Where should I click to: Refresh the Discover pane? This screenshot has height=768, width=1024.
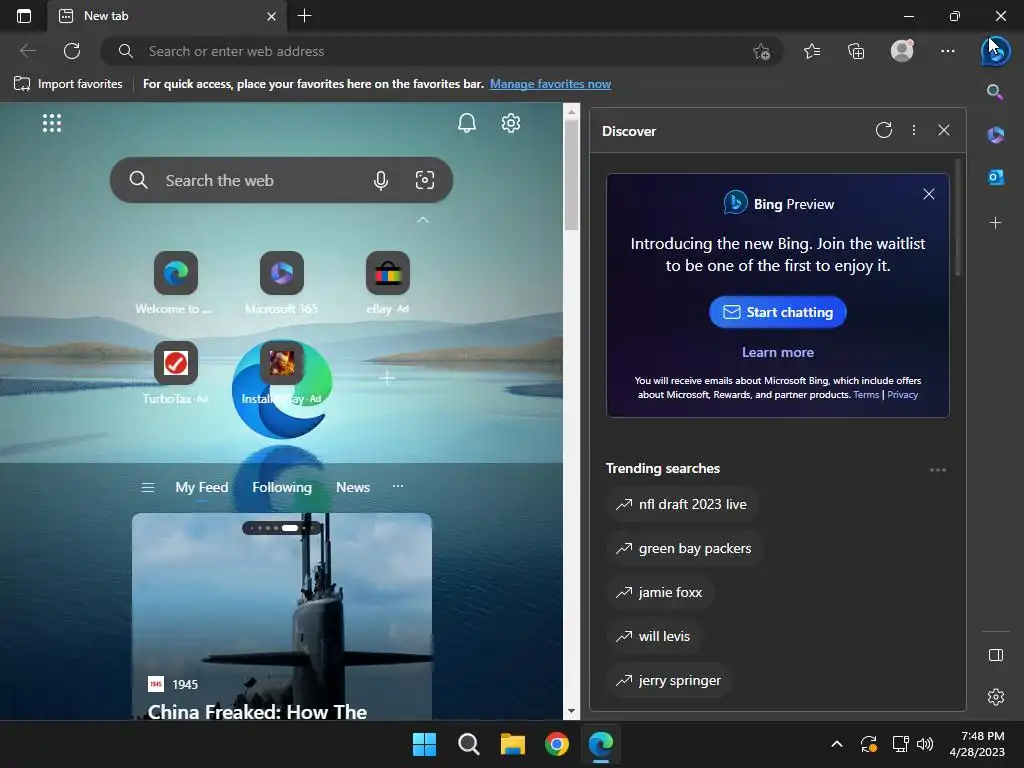point(884,130)
